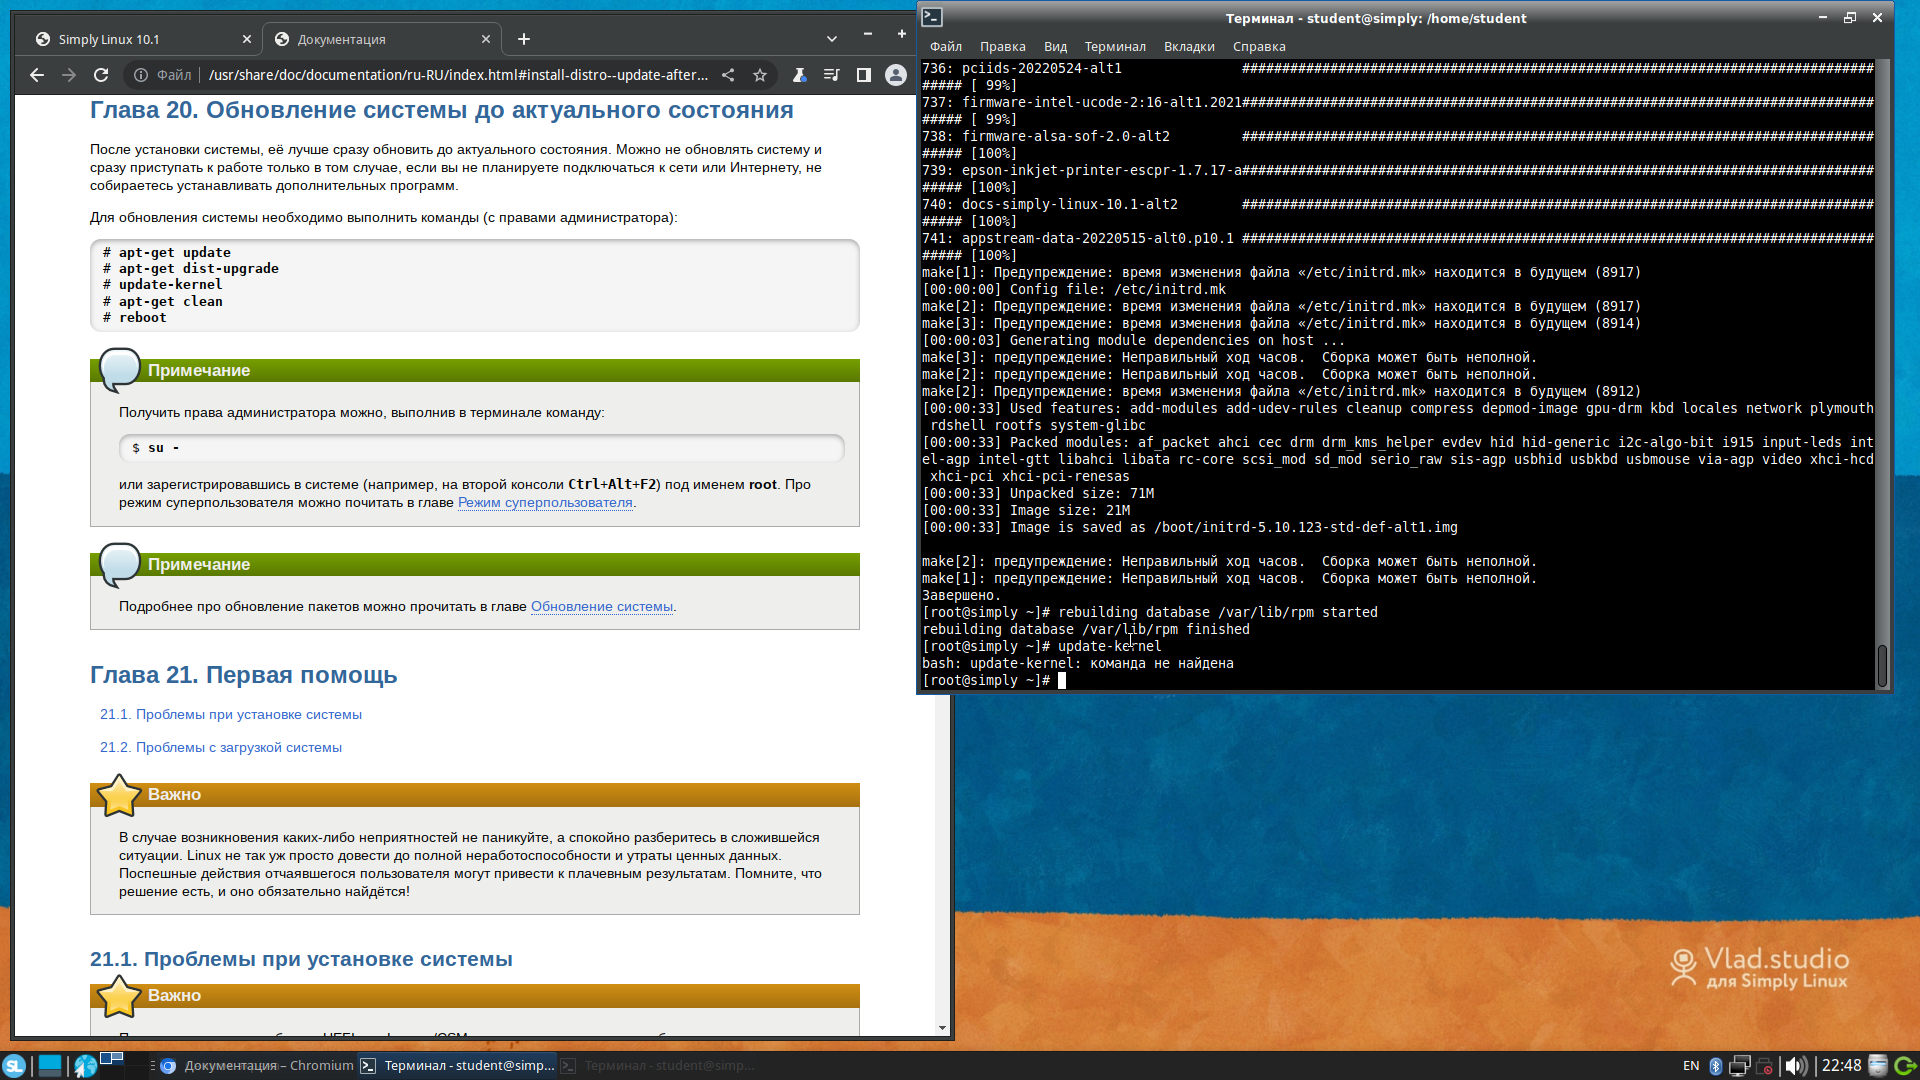This screenshot has height=1080, width=1920.
Task: Close the Simply Linux 10.1 tab
Action: pos(247,39)
